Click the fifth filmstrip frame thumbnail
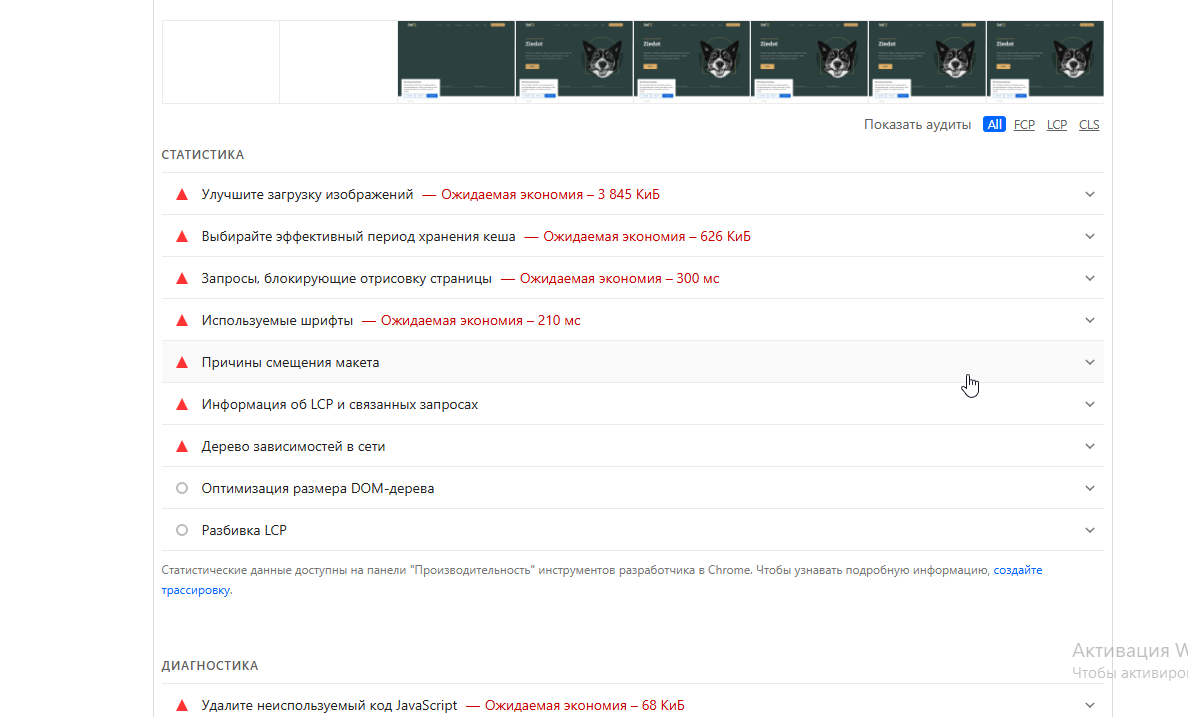The height and width of the screenshot is (717, 1188). pyautogui.click(x=692, y=61)
